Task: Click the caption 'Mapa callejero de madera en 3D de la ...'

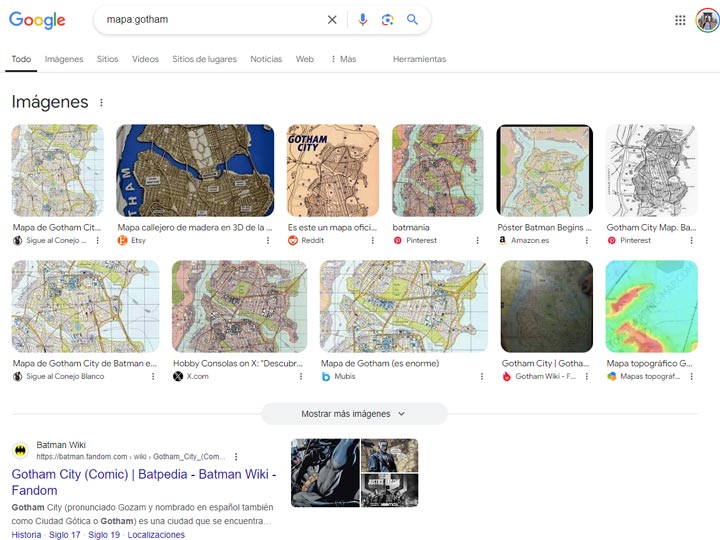Action: [195, 228]
